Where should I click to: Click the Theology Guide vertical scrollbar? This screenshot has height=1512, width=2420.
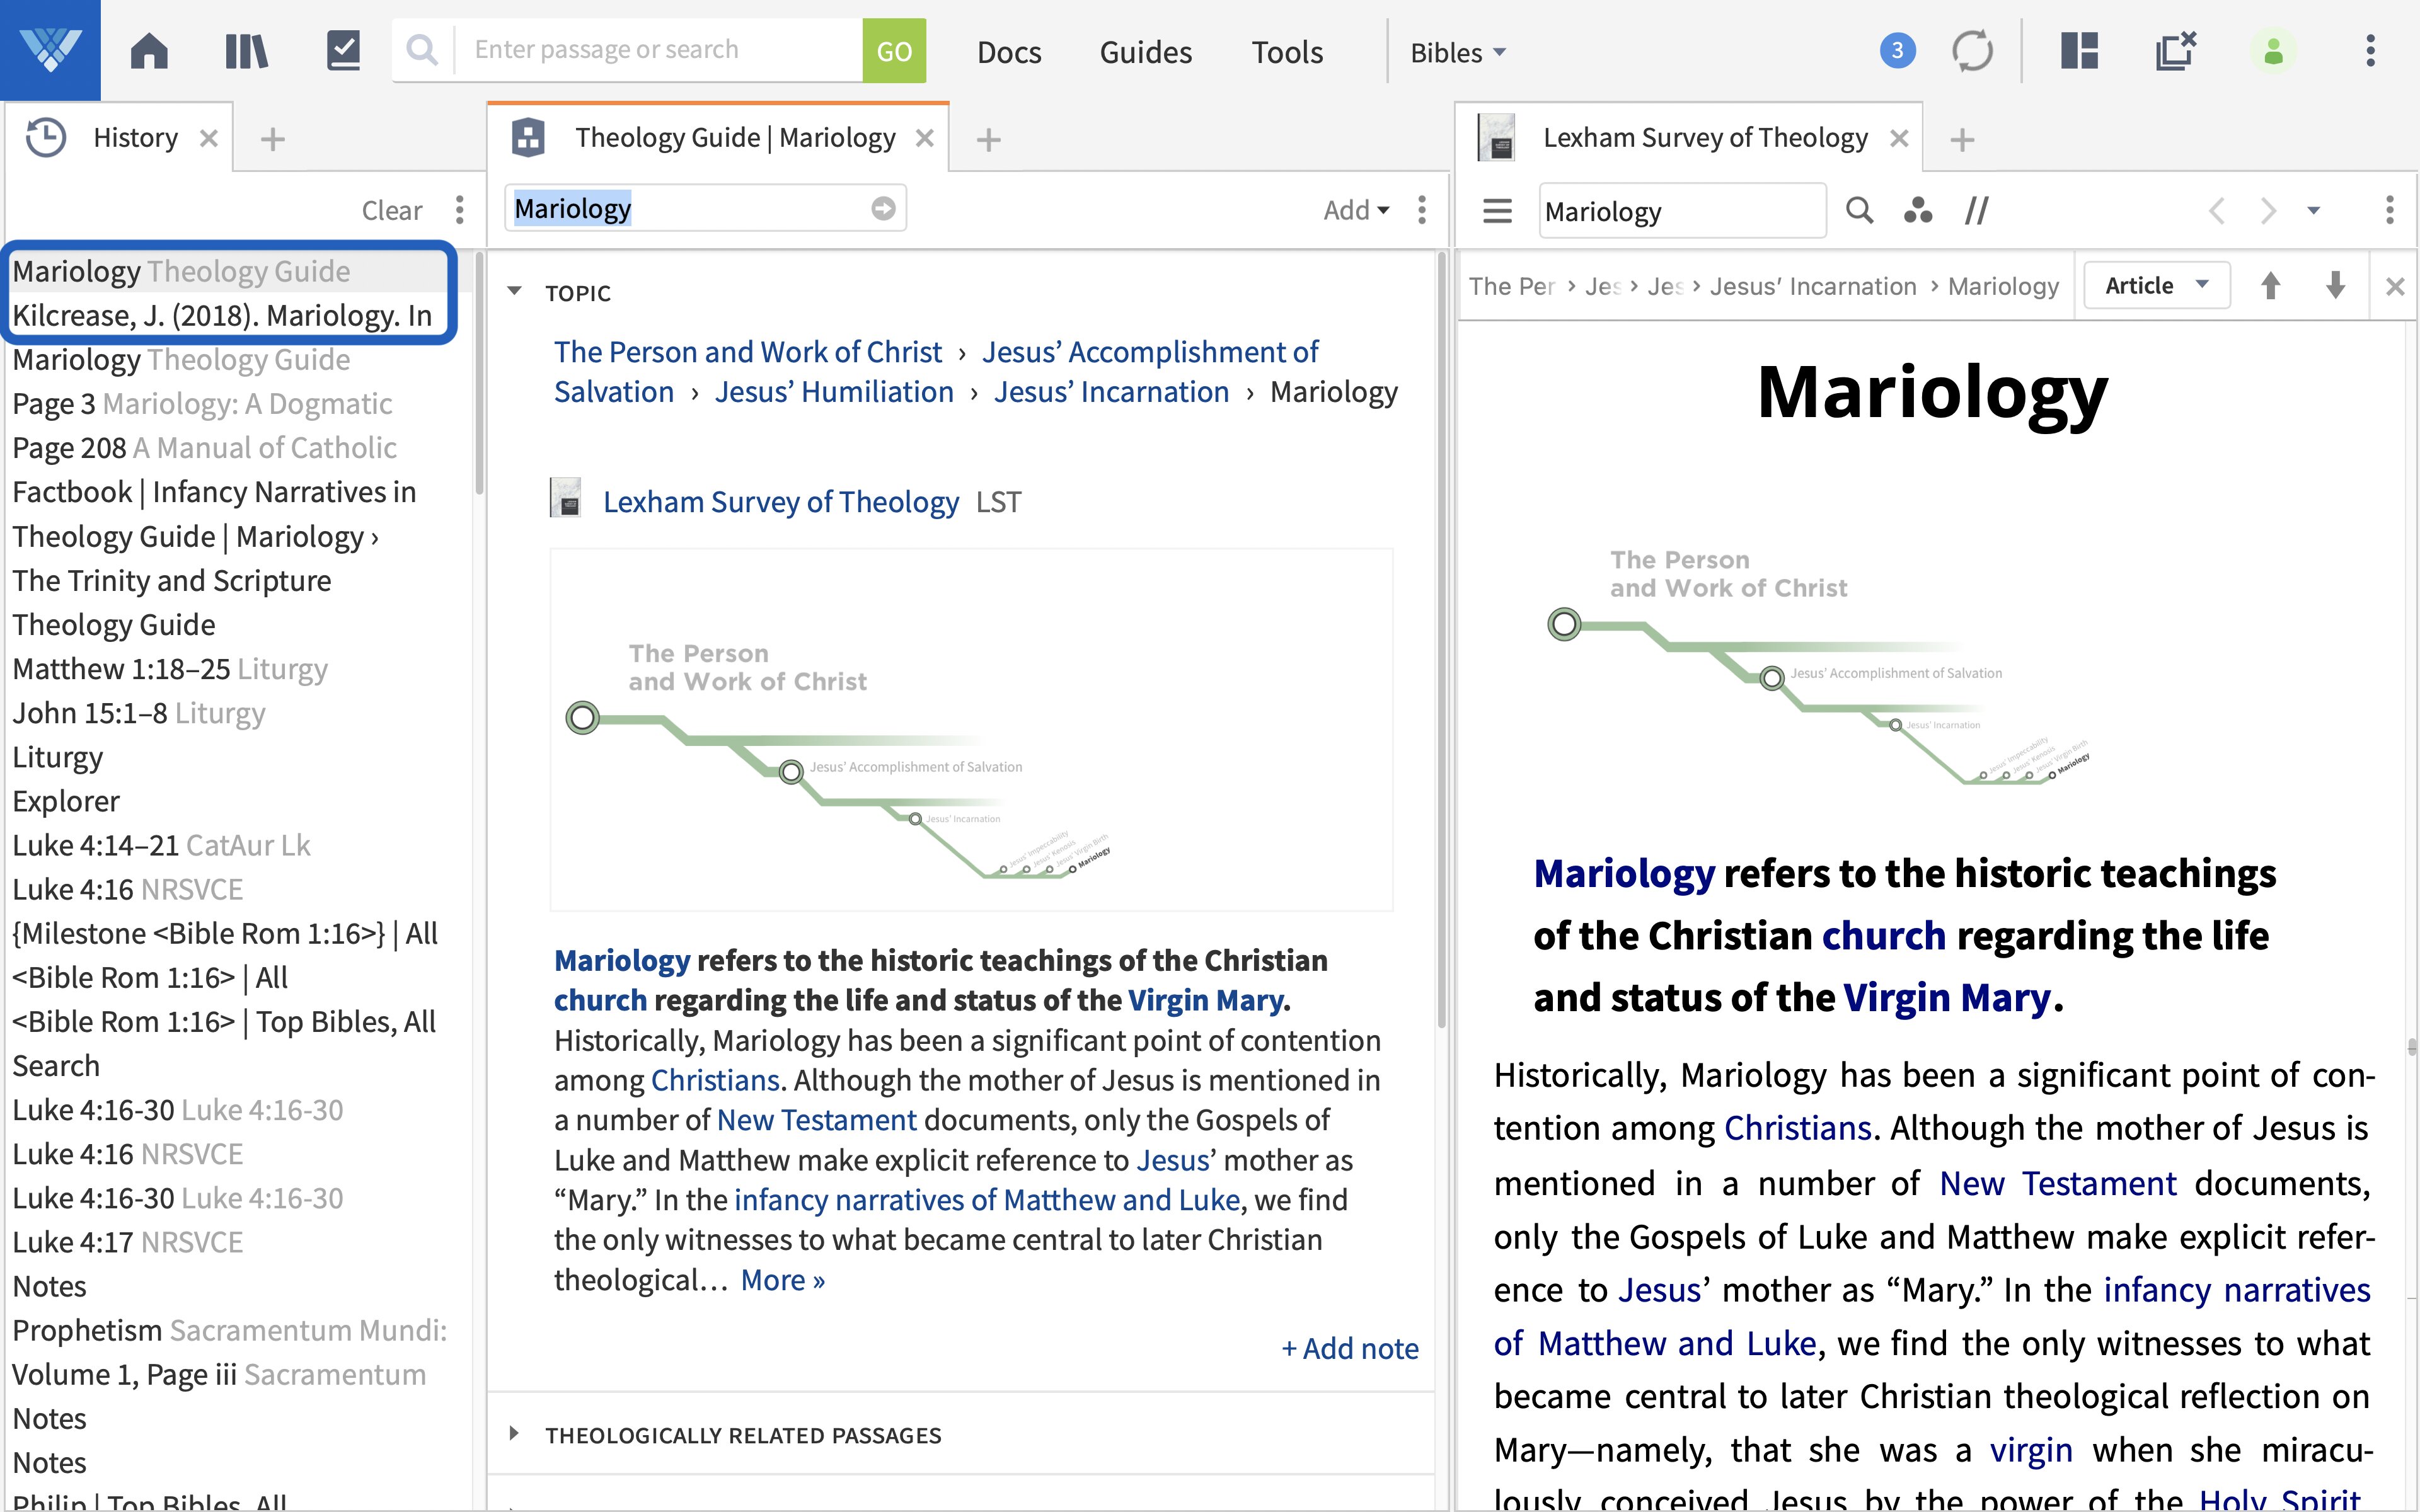pos(1441,640)
